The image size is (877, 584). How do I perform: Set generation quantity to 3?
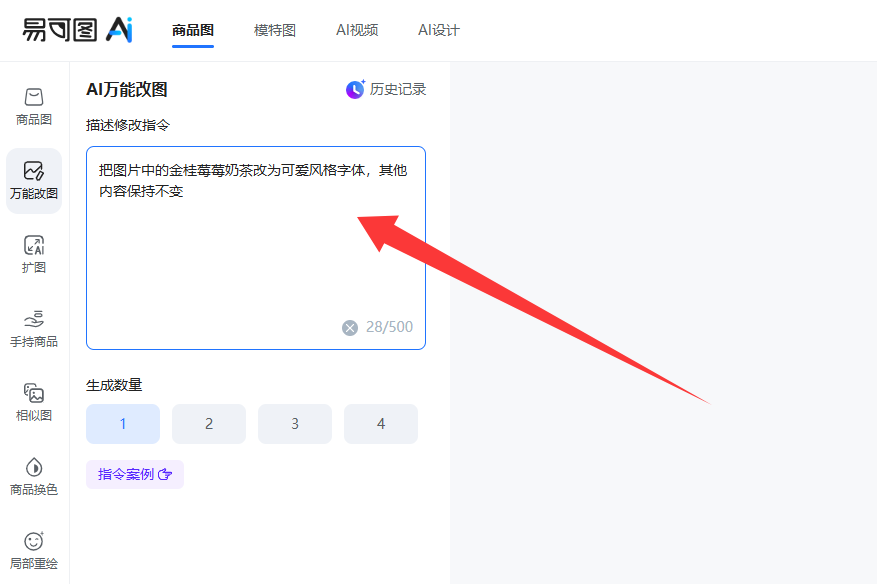[295, 424]
